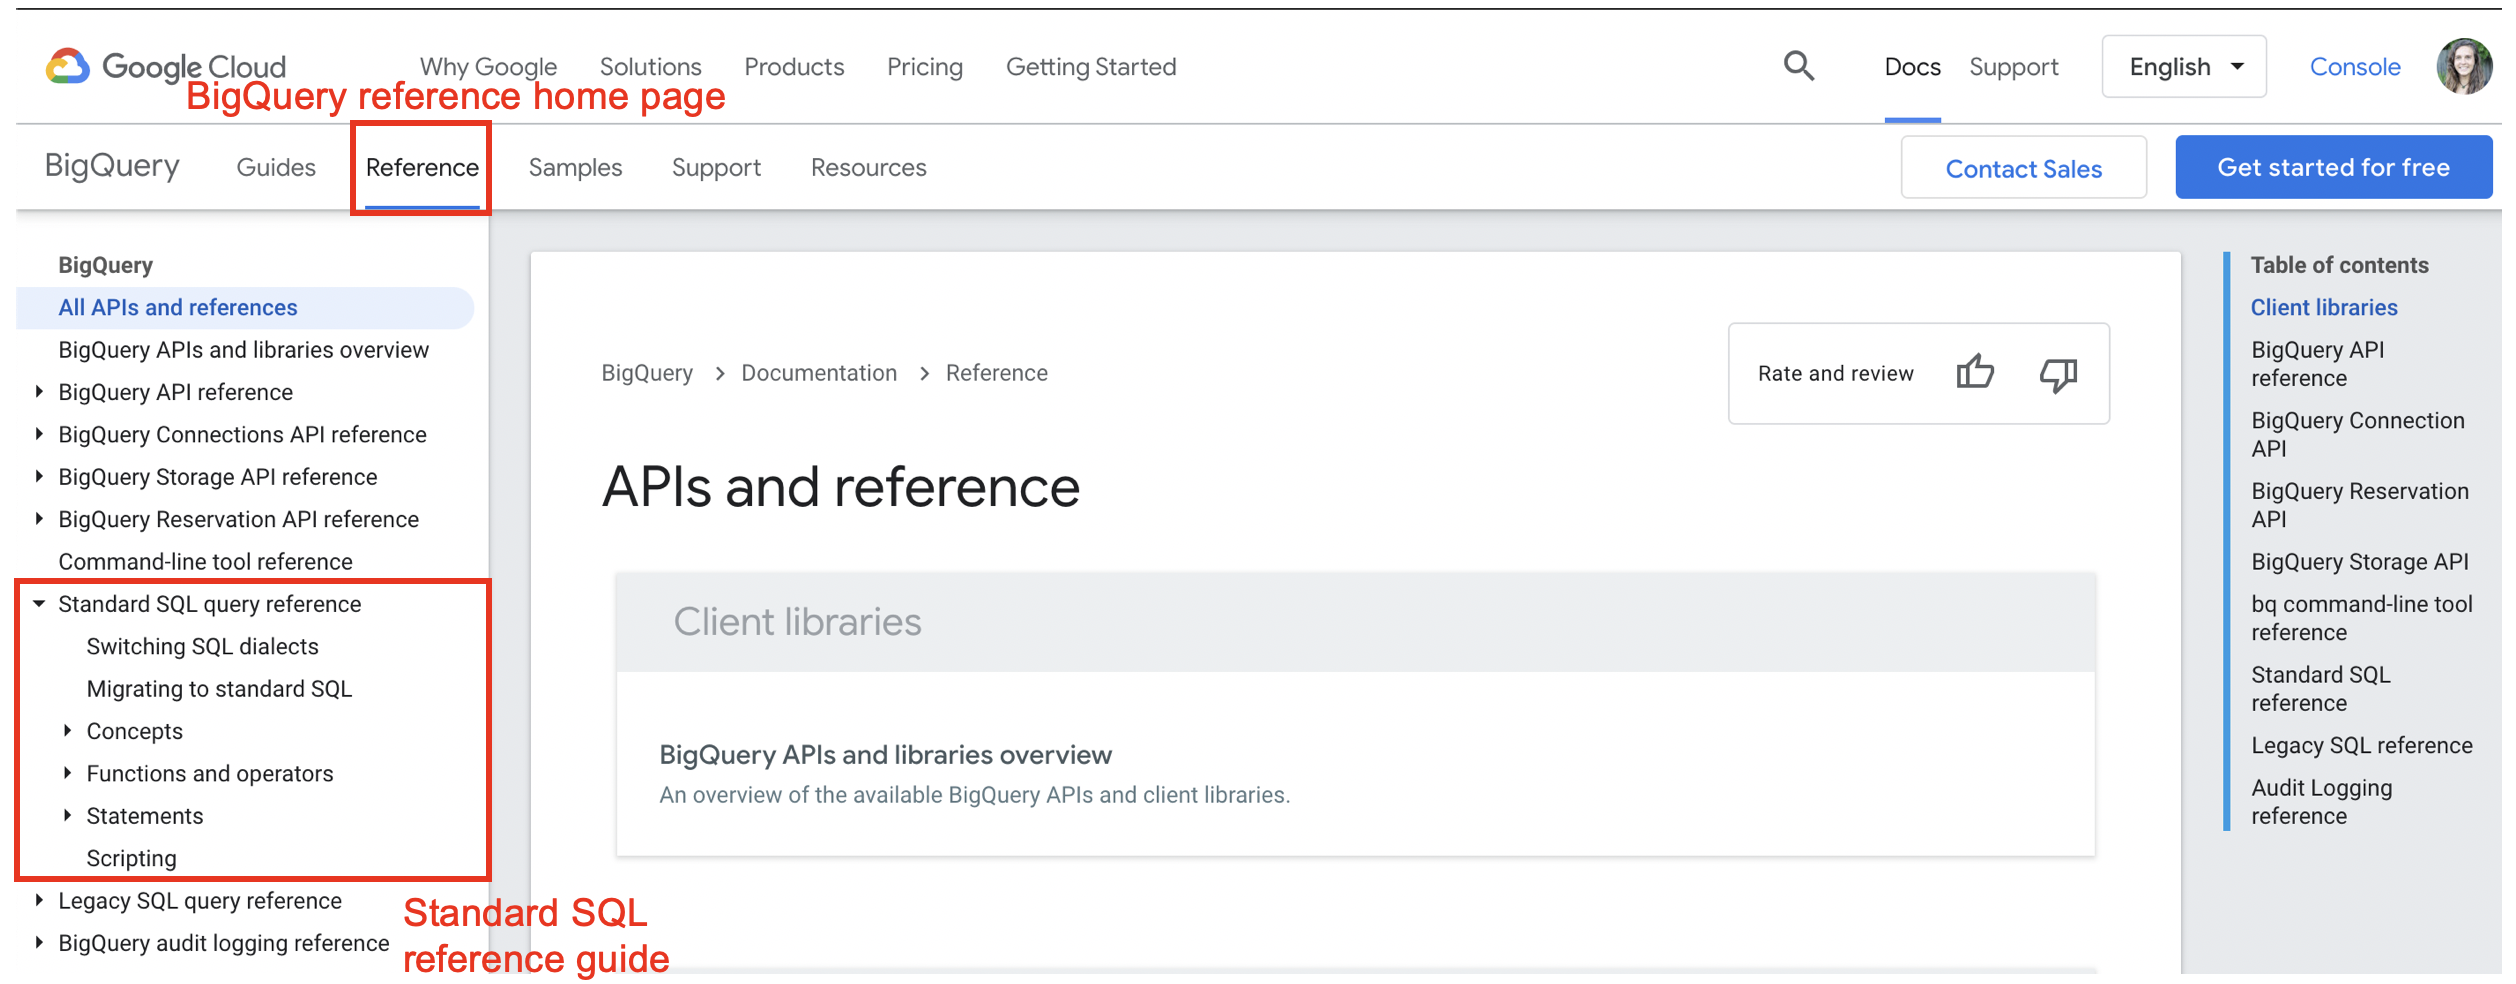Screen dimensions: 2516x984
Task: Click the Google Cloud logo
Action: click(166, 67)
